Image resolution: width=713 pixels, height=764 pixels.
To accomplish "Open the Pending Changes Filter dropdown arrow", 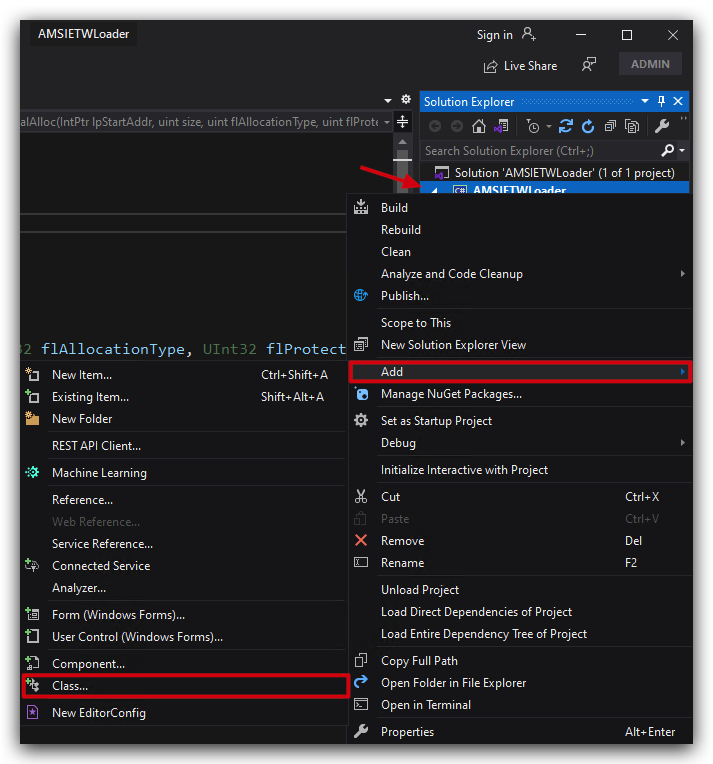I will tap(549, 127).
